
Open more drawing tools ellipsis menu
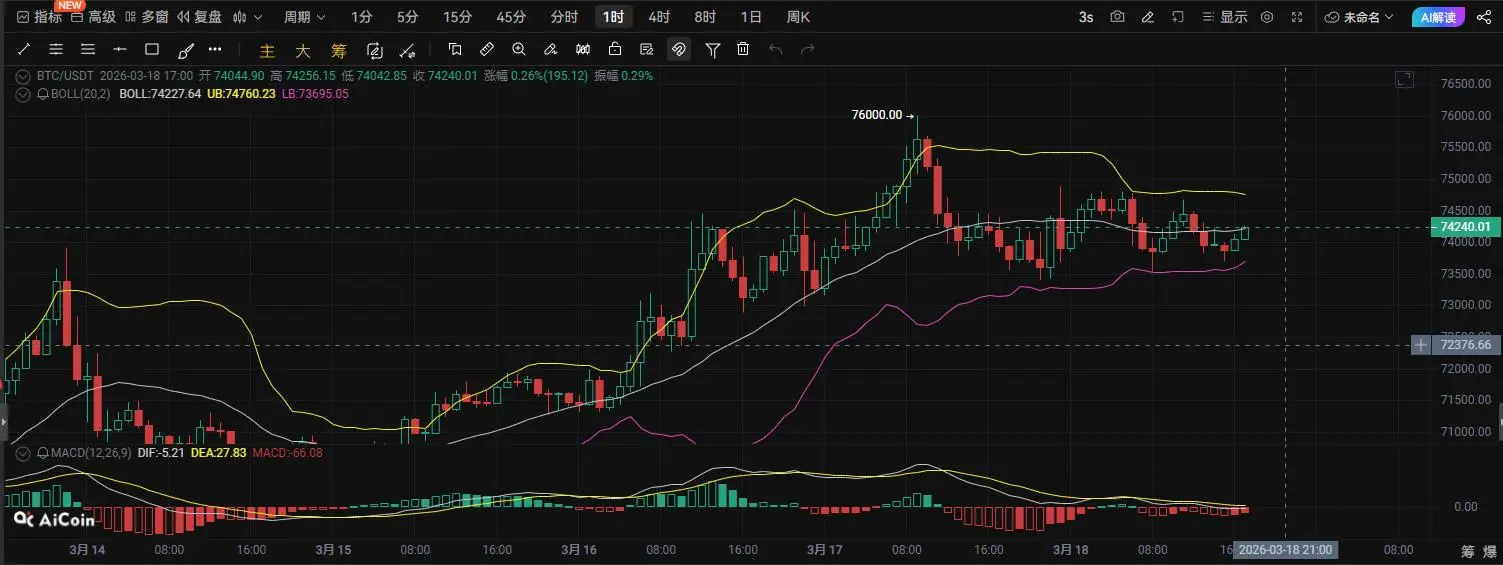coord(215,49)
